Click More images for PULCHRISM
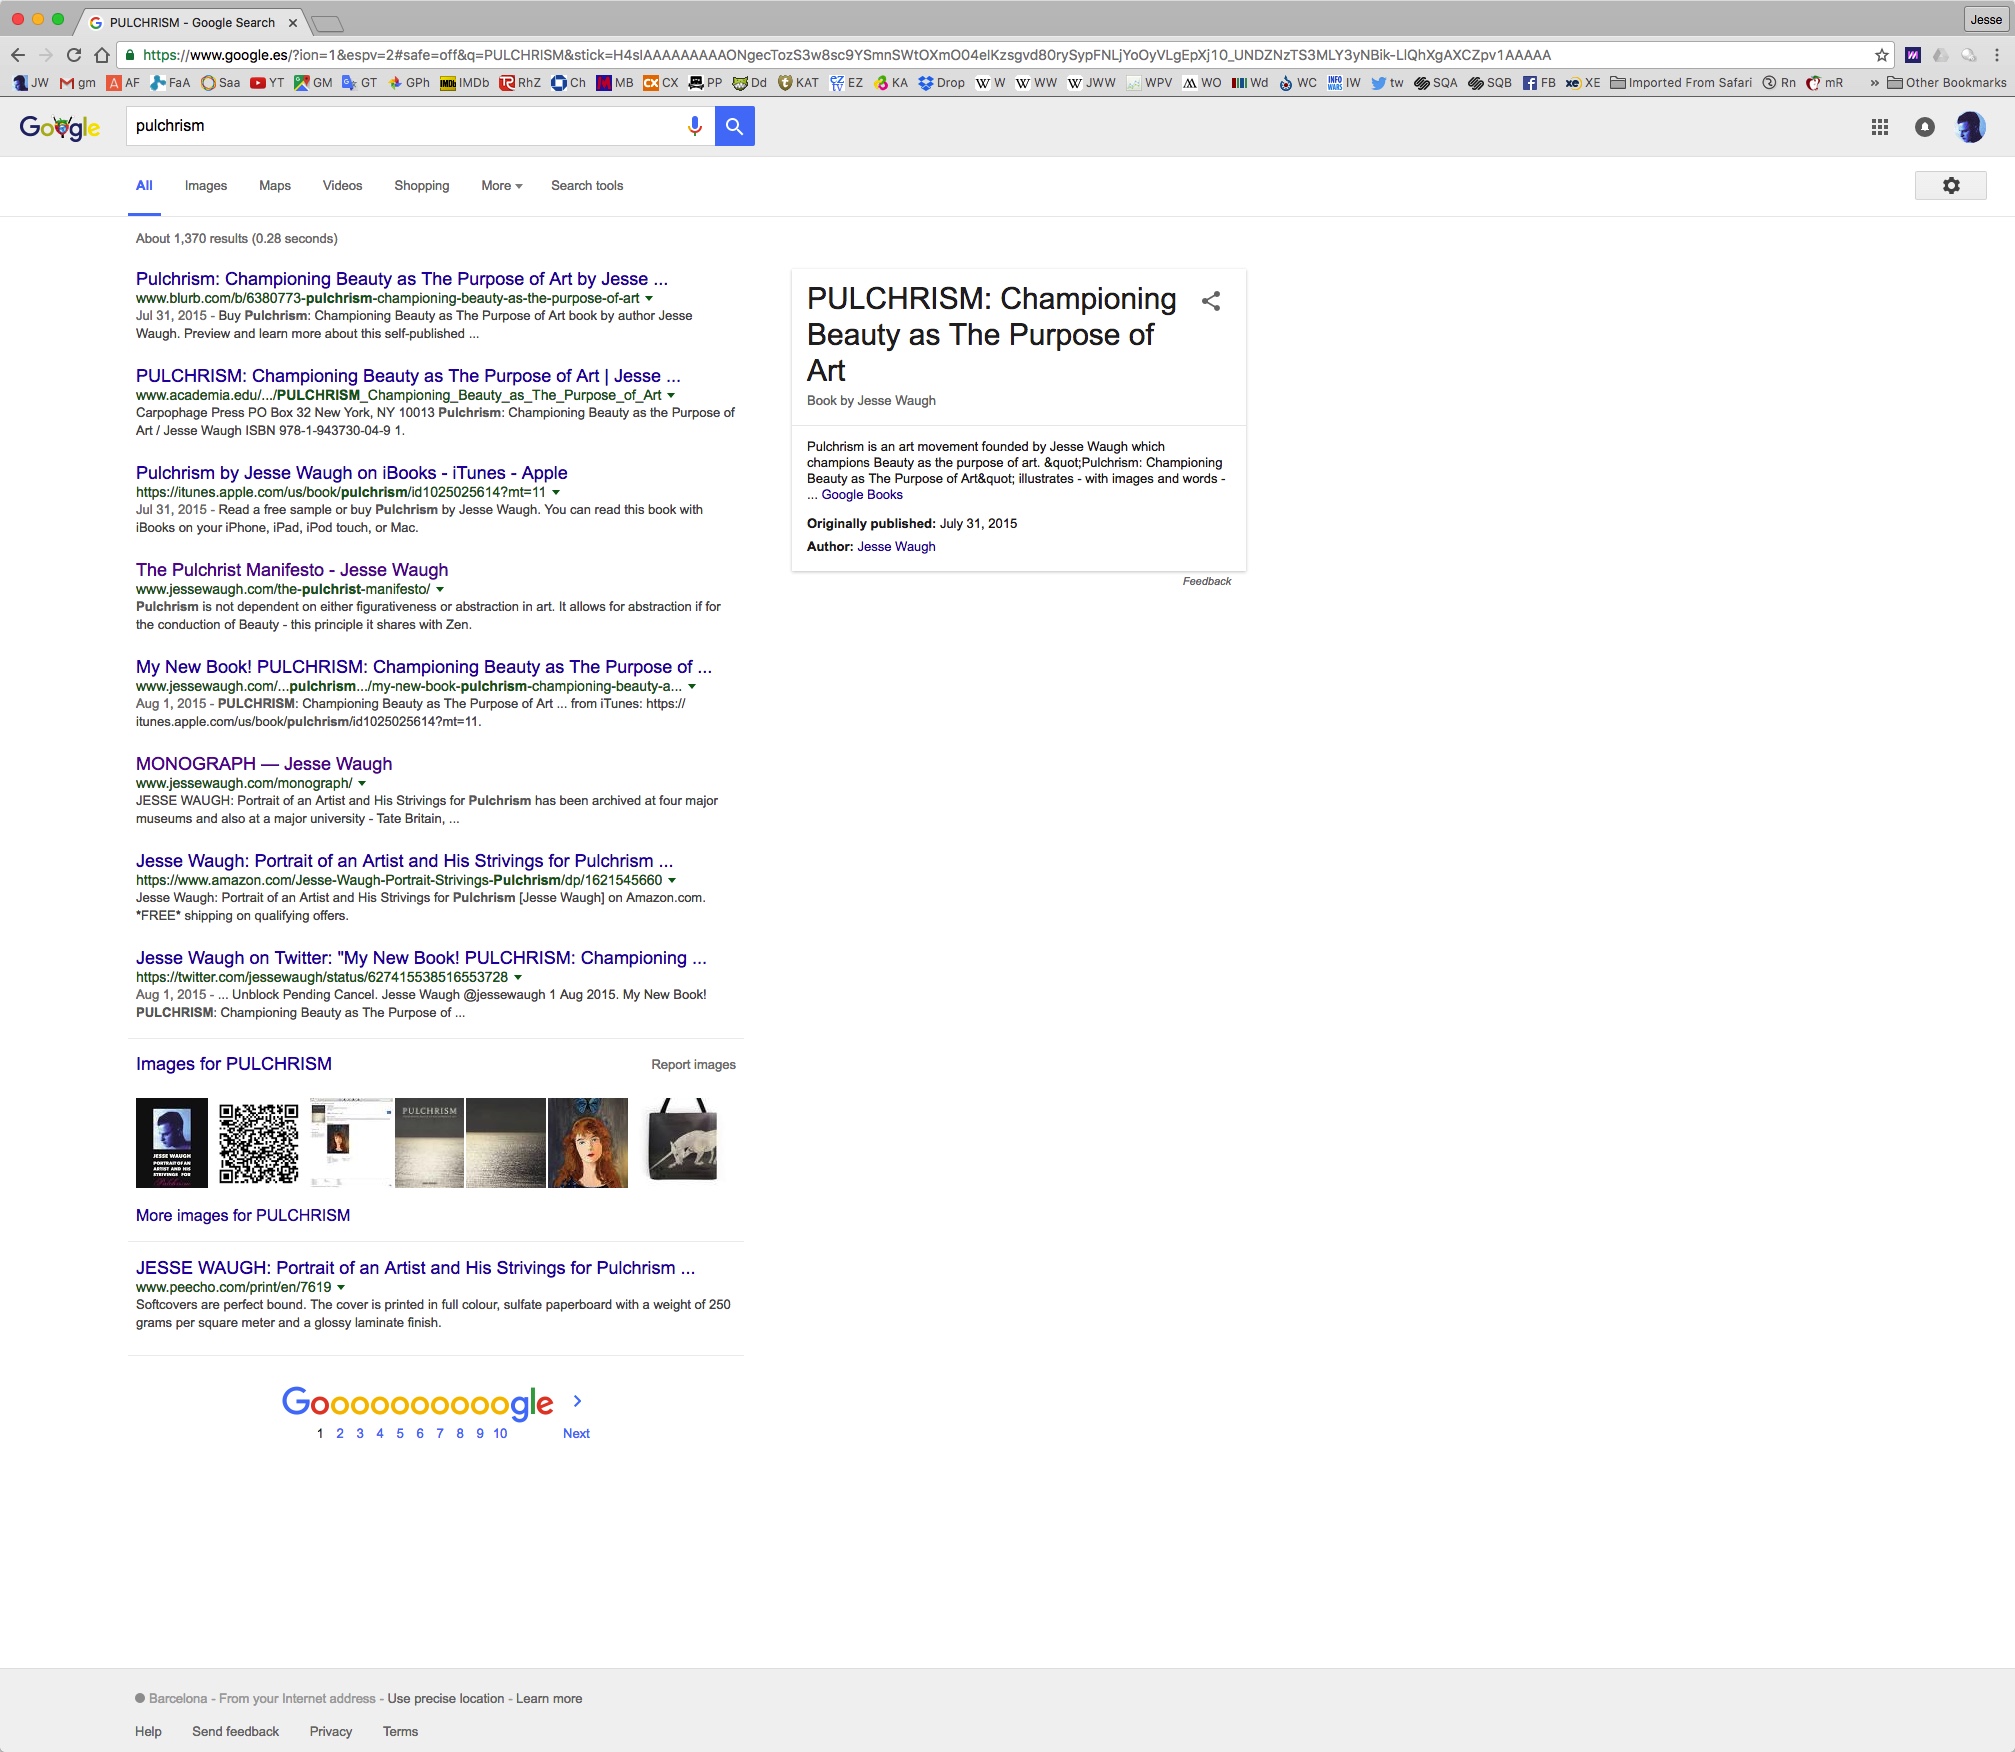 click(243, 1216)
